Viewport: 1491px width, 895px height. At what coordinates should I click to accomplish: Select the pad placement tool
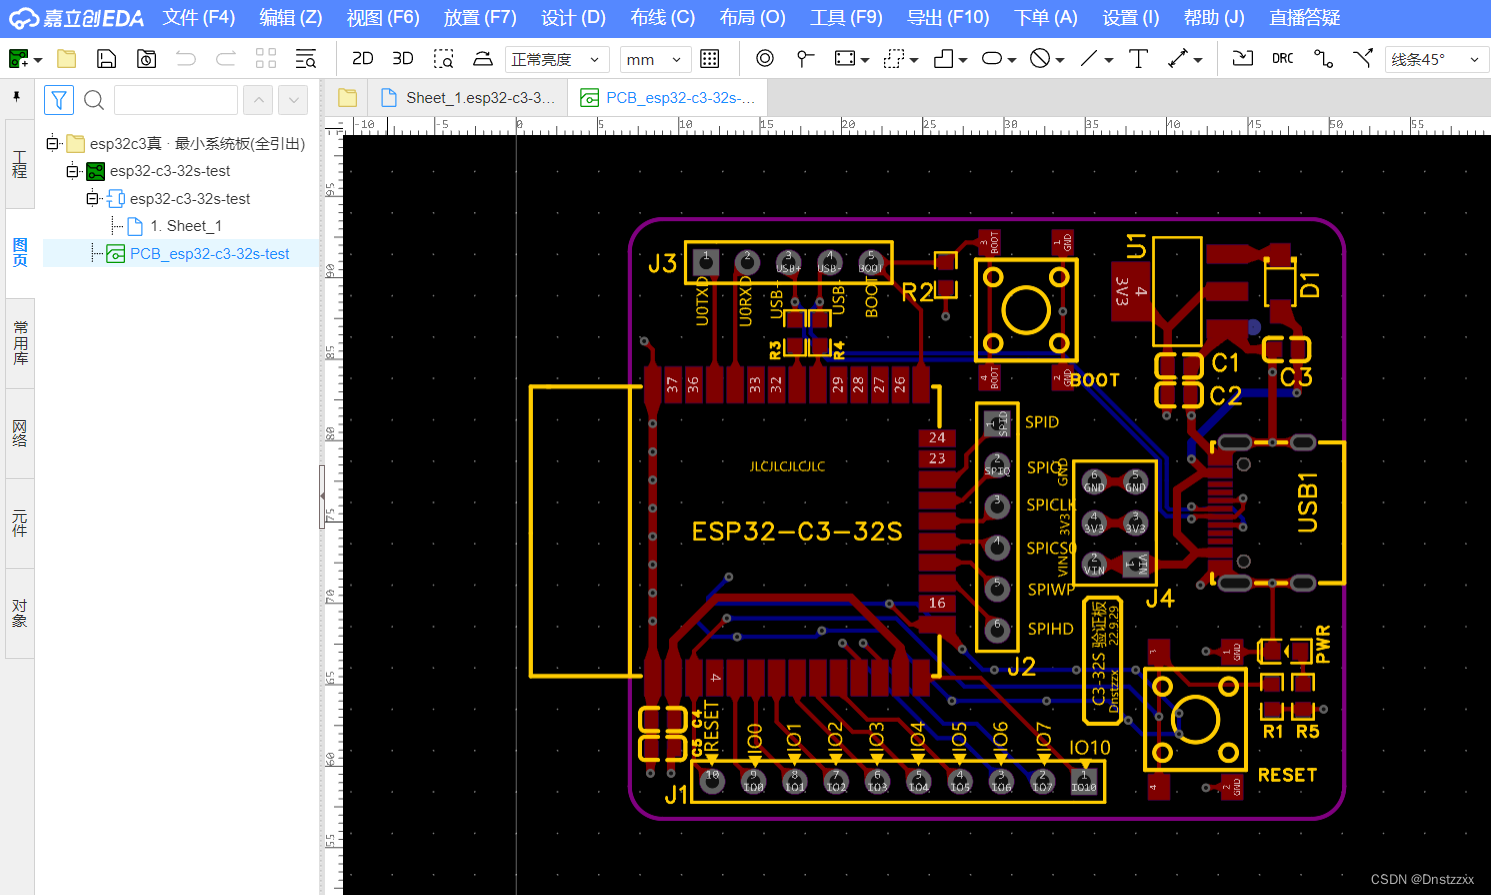click(x=805, y=59)
